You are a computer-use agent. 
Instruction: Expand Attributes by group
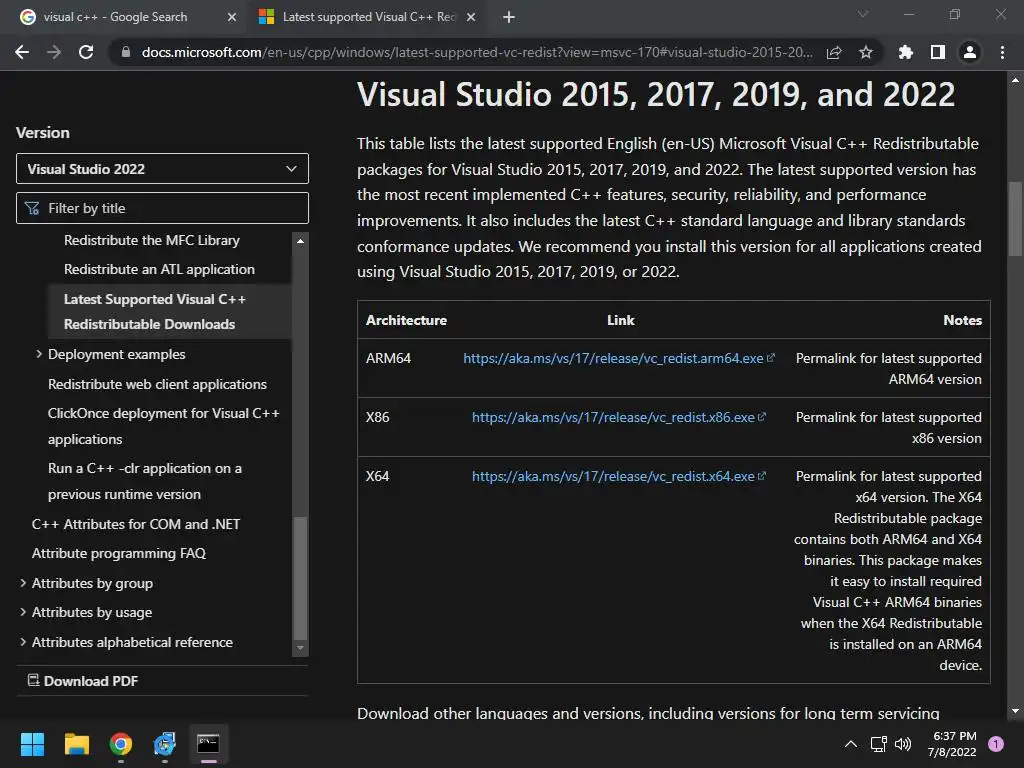tap(92, 583)
